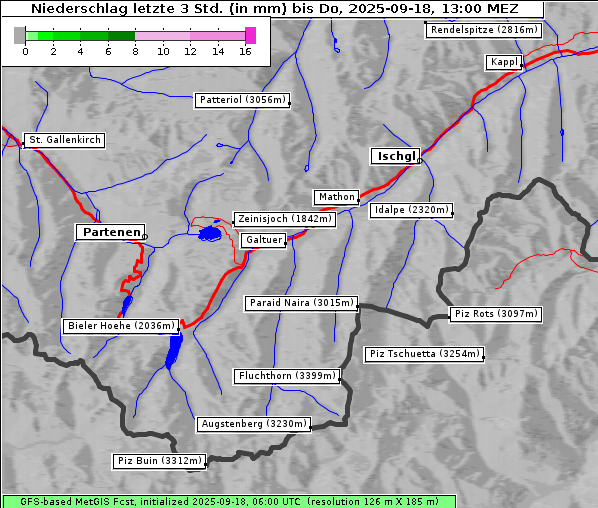Select the Paraid Naira (3015m) label
The height and width of the screenshot is (508, 598).
pyautogui.click(x=301, y=303)
